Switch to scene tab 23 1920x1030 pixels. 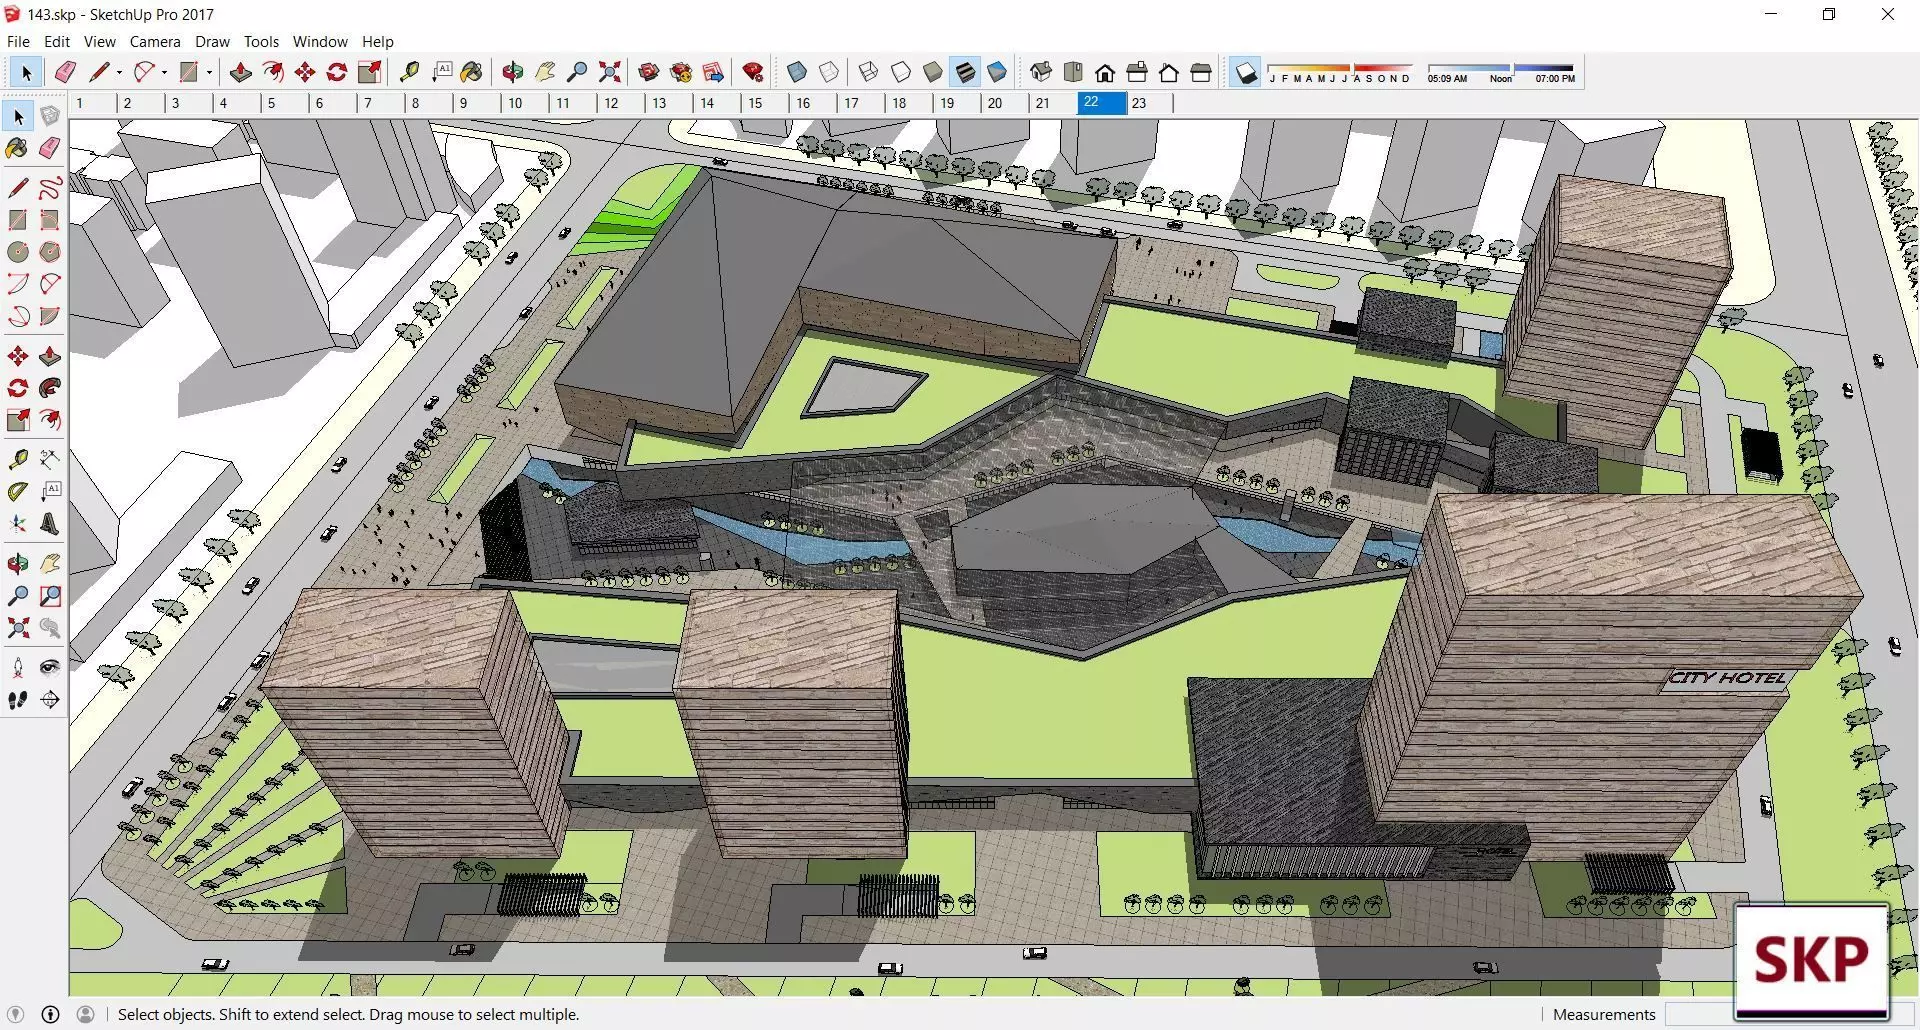[1148, 102]
